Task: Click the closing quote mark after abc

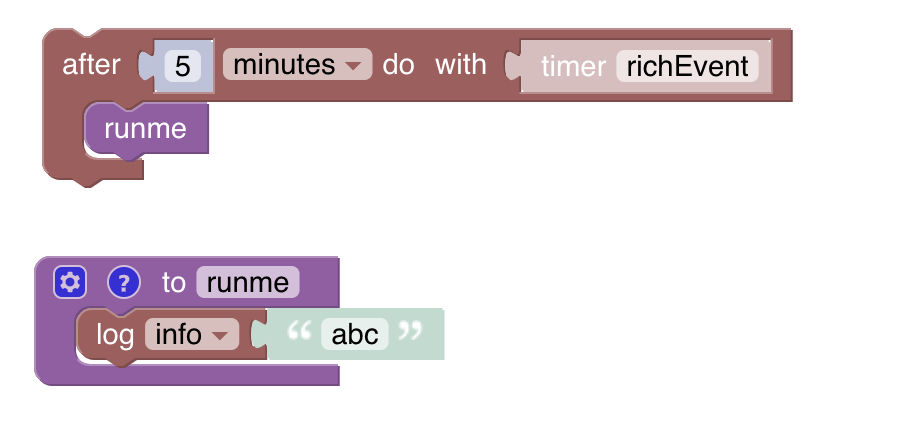Action: point(410,333)
